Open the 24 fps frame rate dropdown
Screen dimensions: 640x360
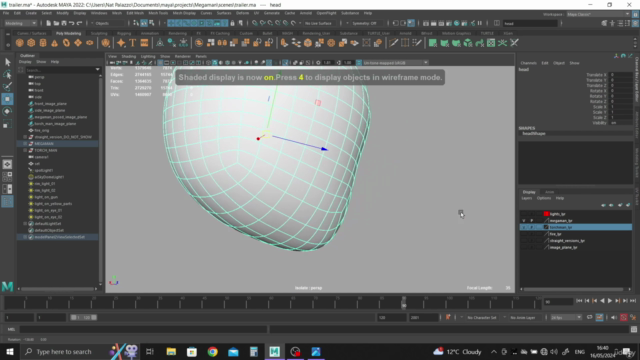click(x=566, y=318)
